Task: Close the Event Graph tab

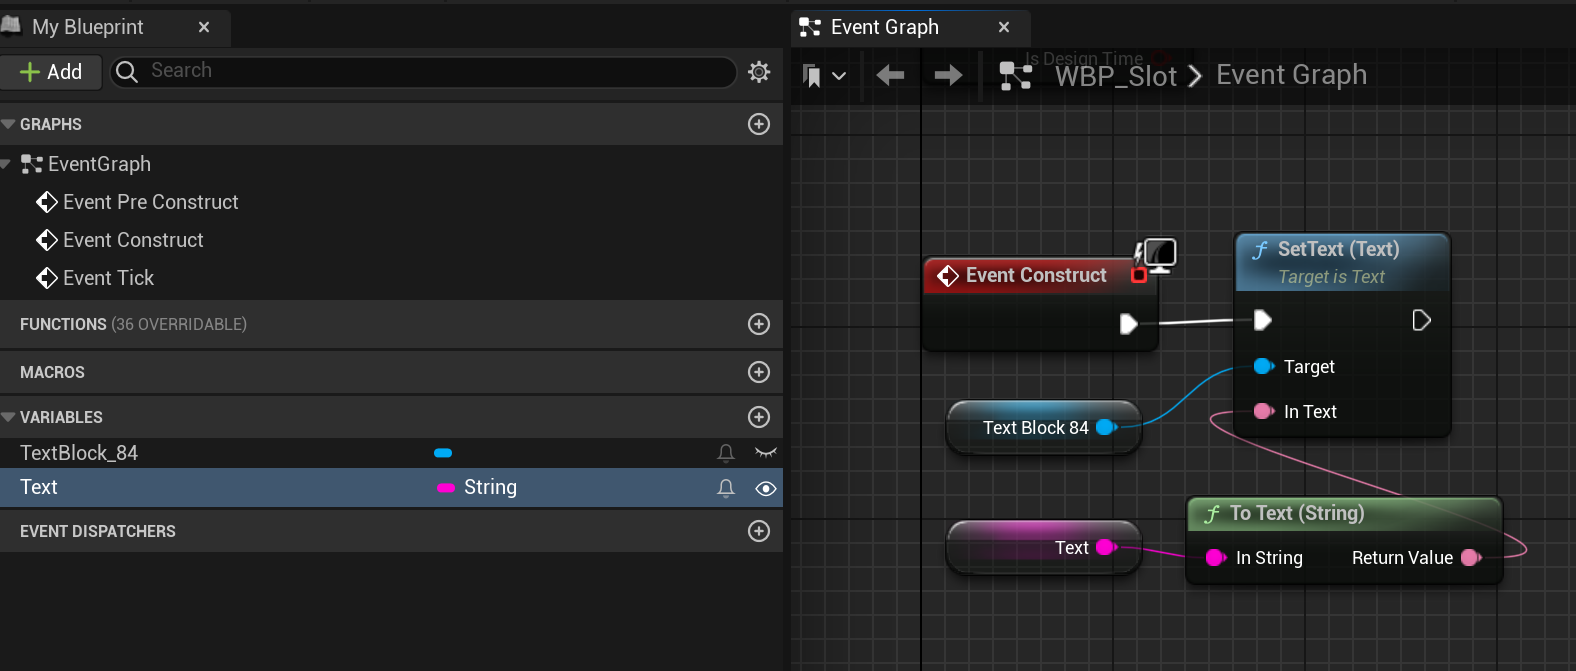Action: (1004, 27)
